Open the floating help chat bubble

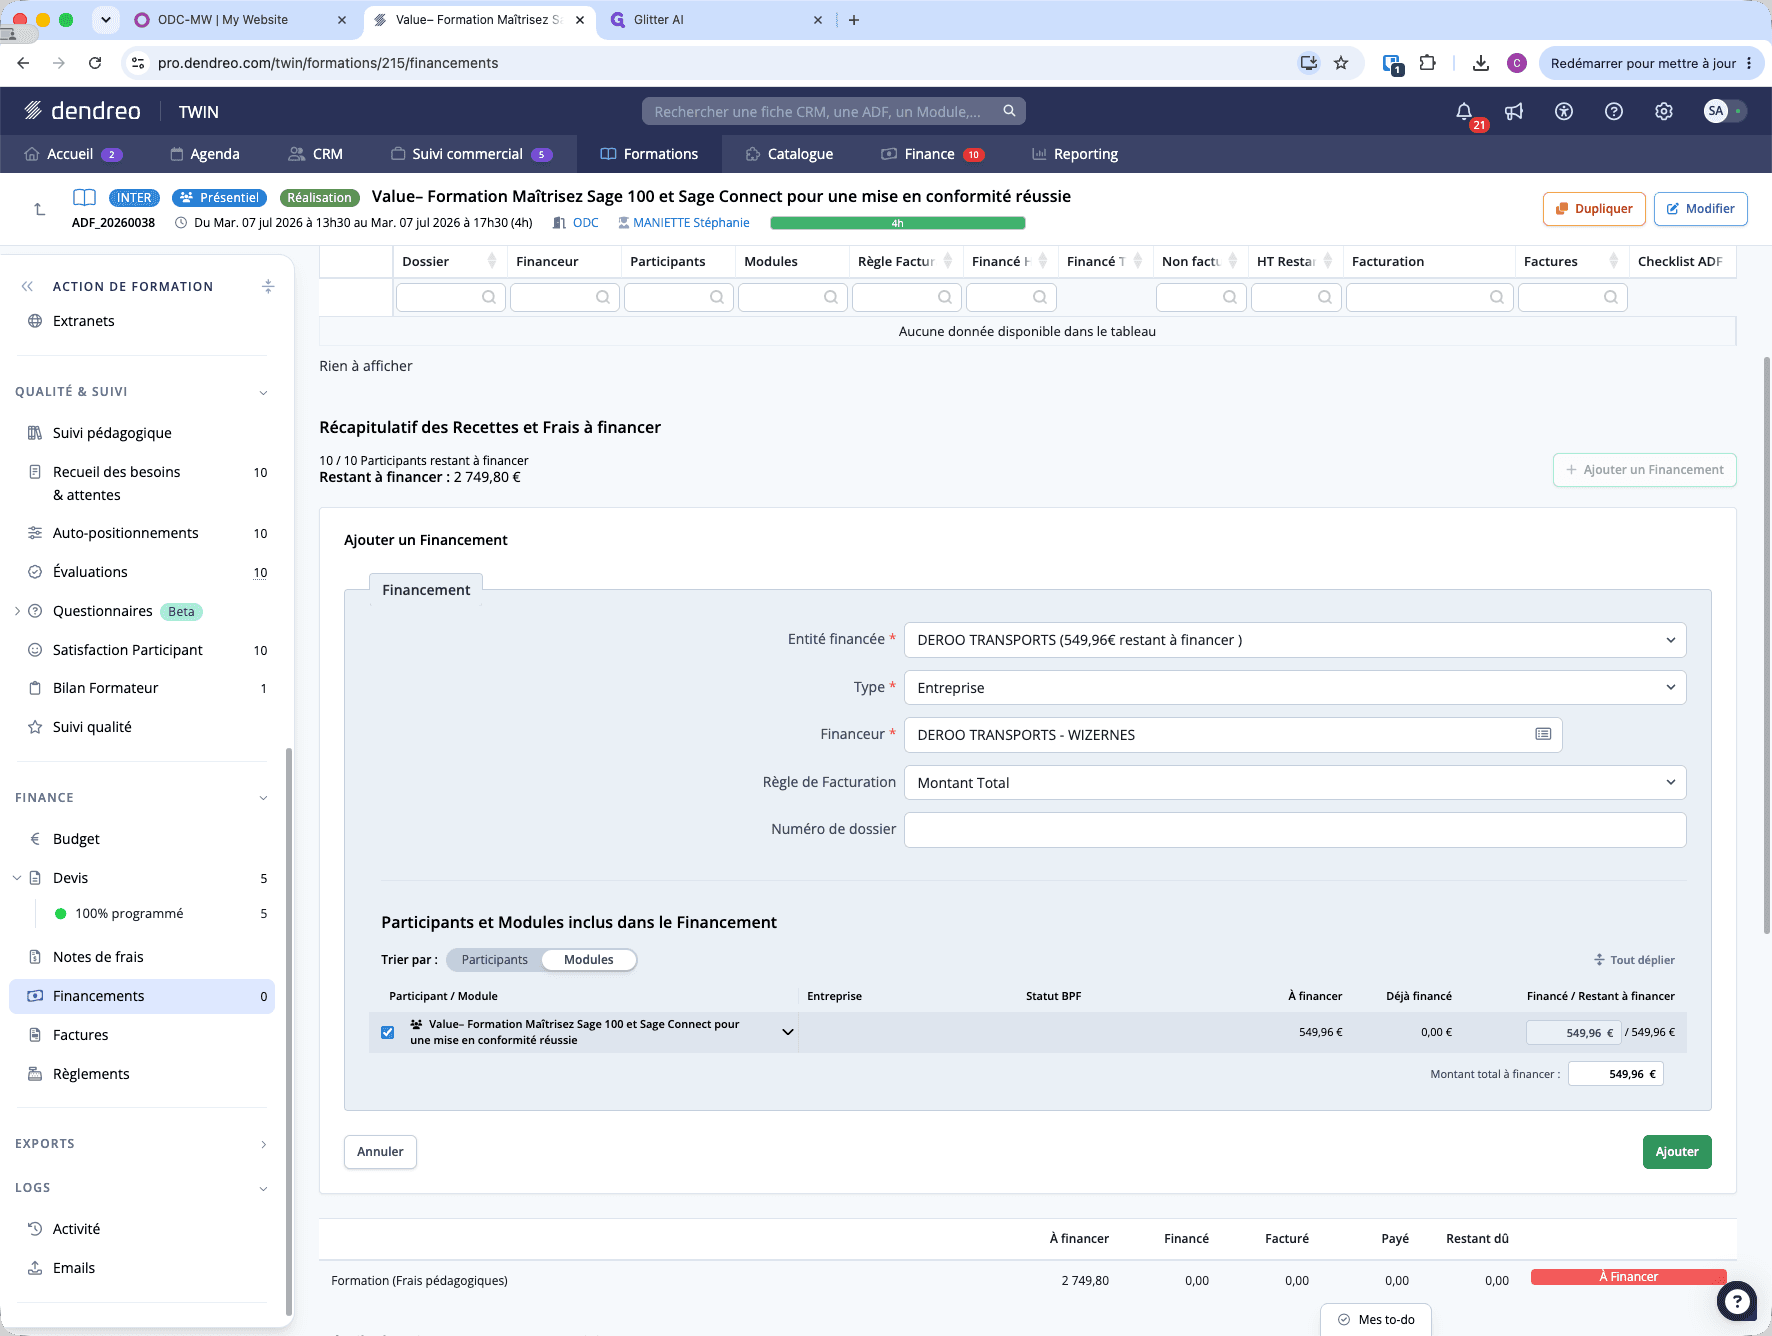[x=1737, y=1301]
